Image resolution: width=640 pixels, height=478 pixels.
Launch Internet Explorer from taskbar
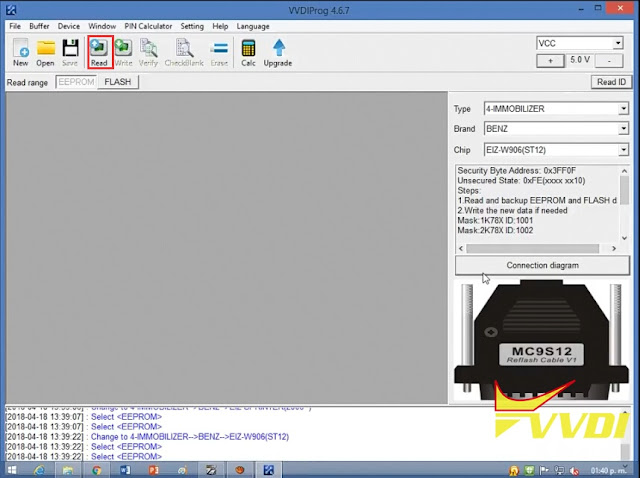(40, 470)
